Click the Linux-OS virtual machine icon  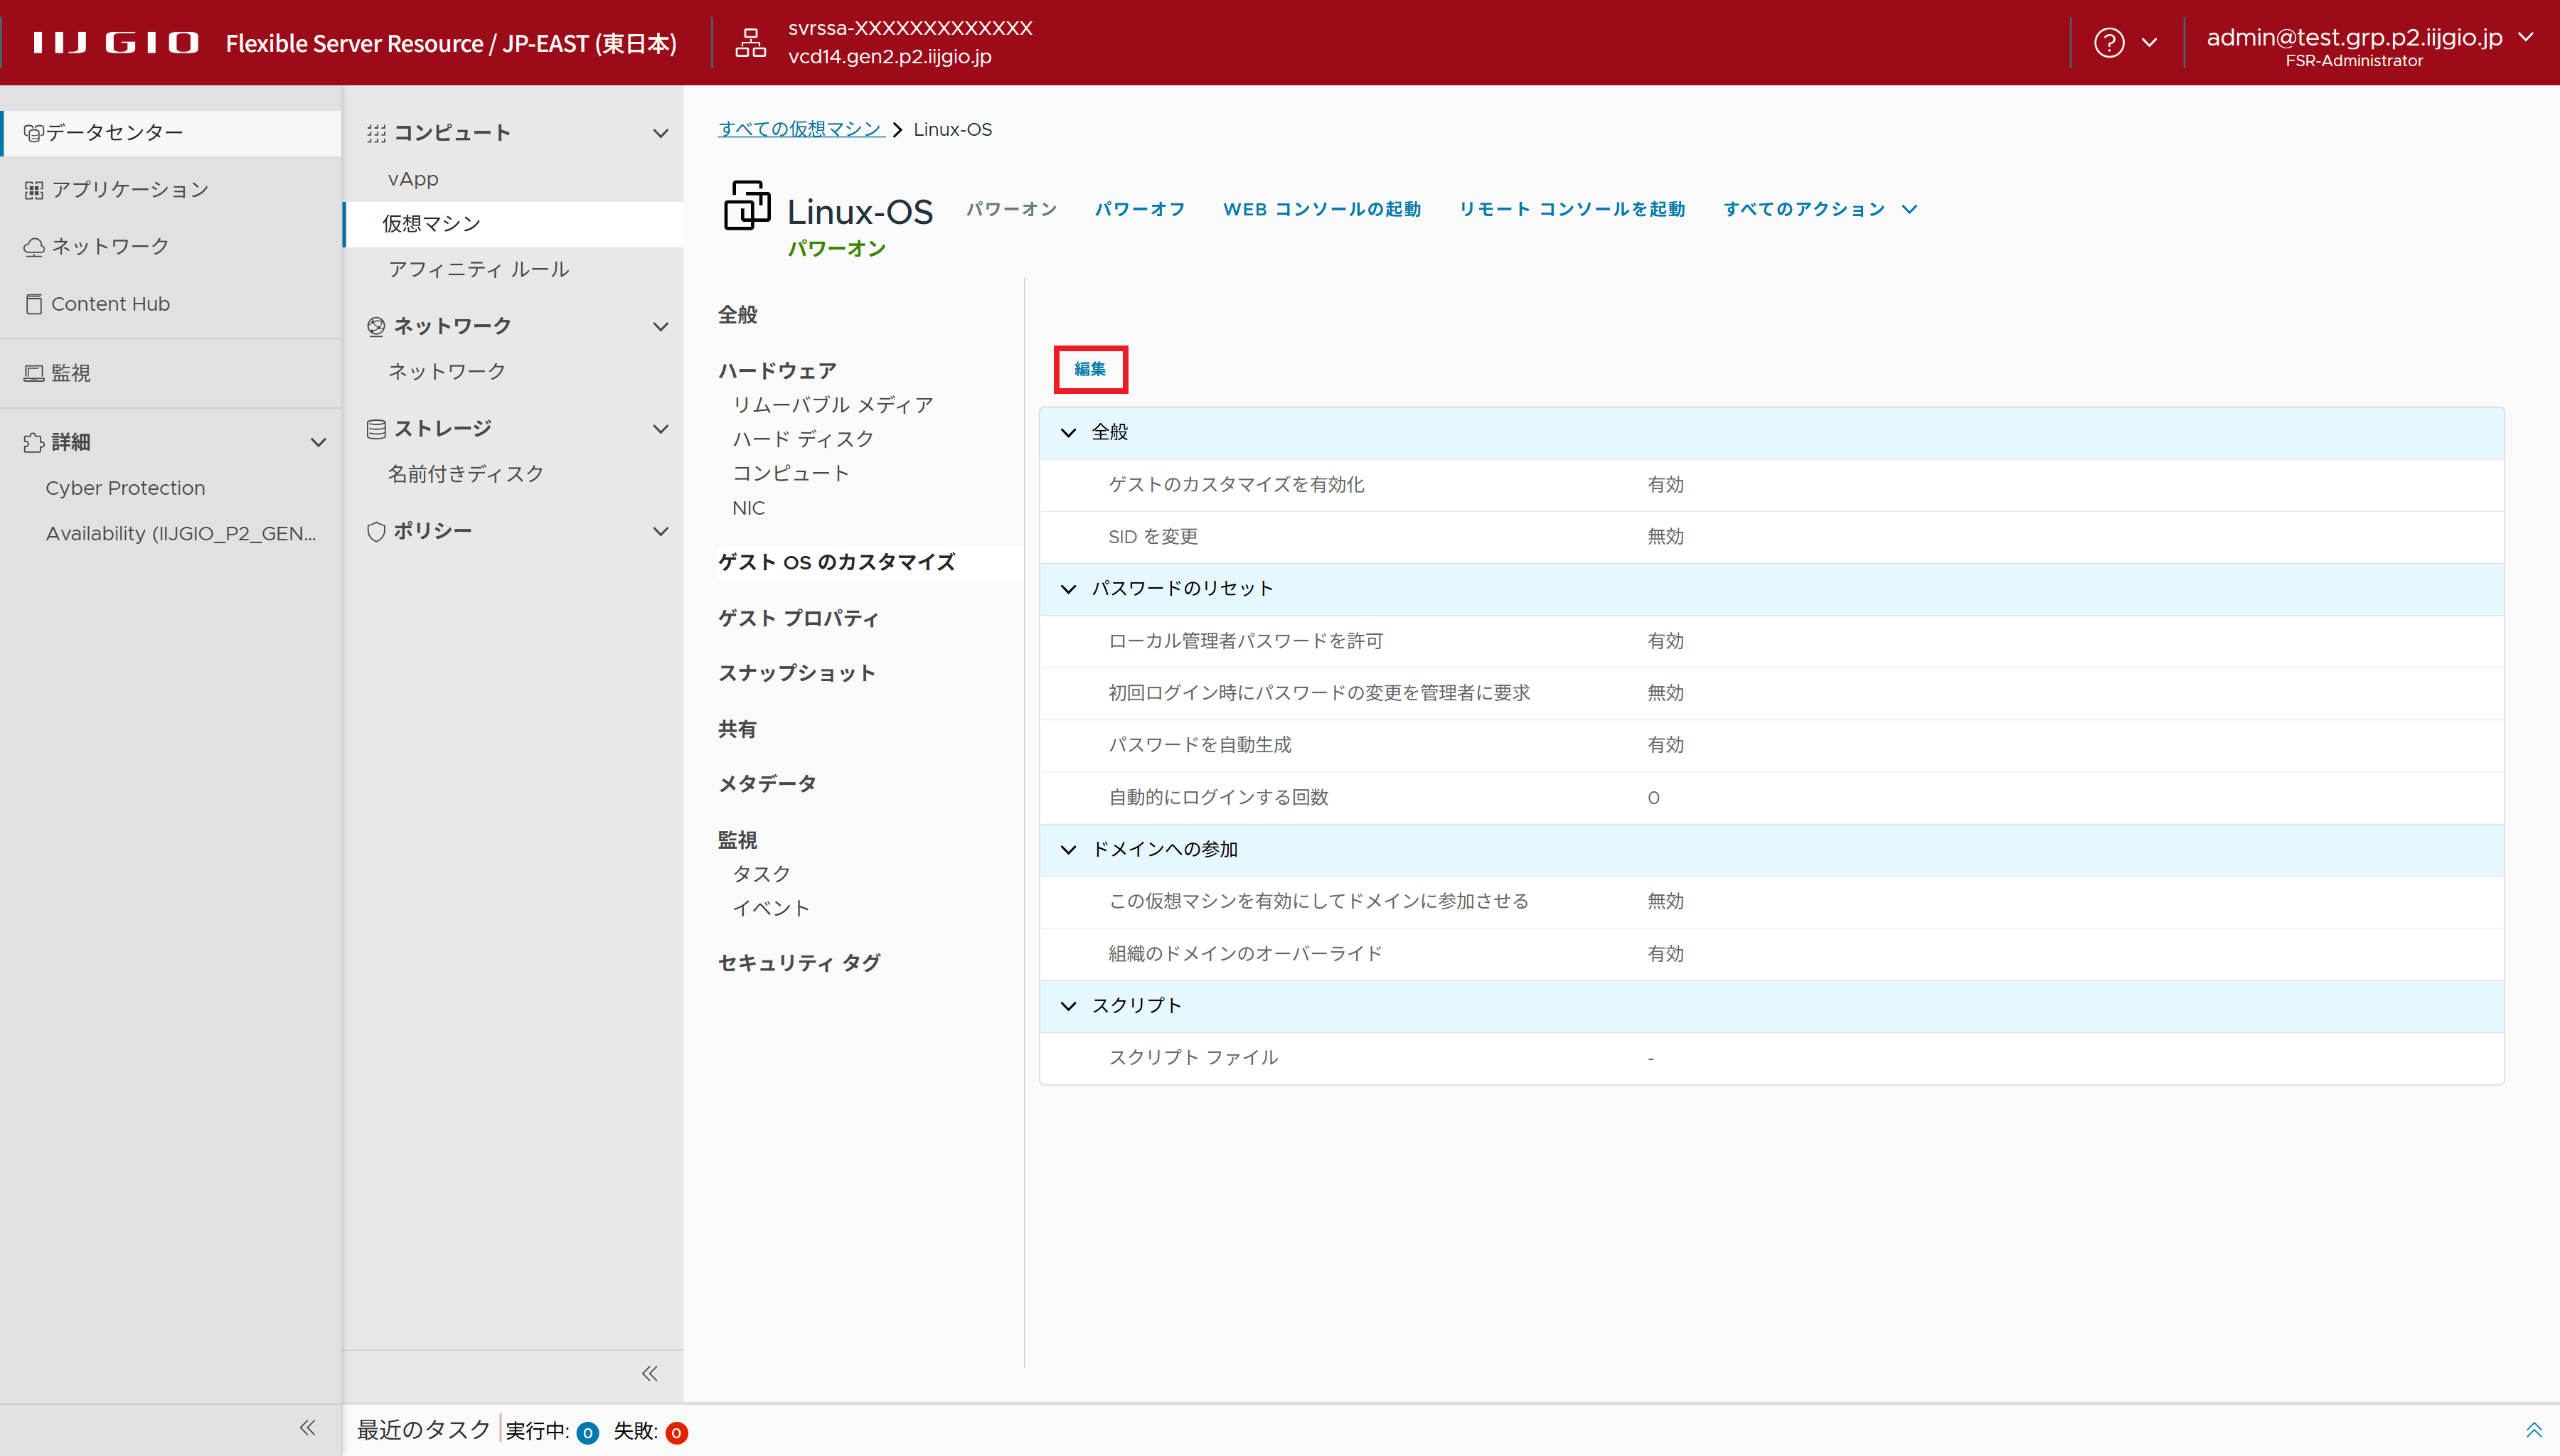(746, 206)
